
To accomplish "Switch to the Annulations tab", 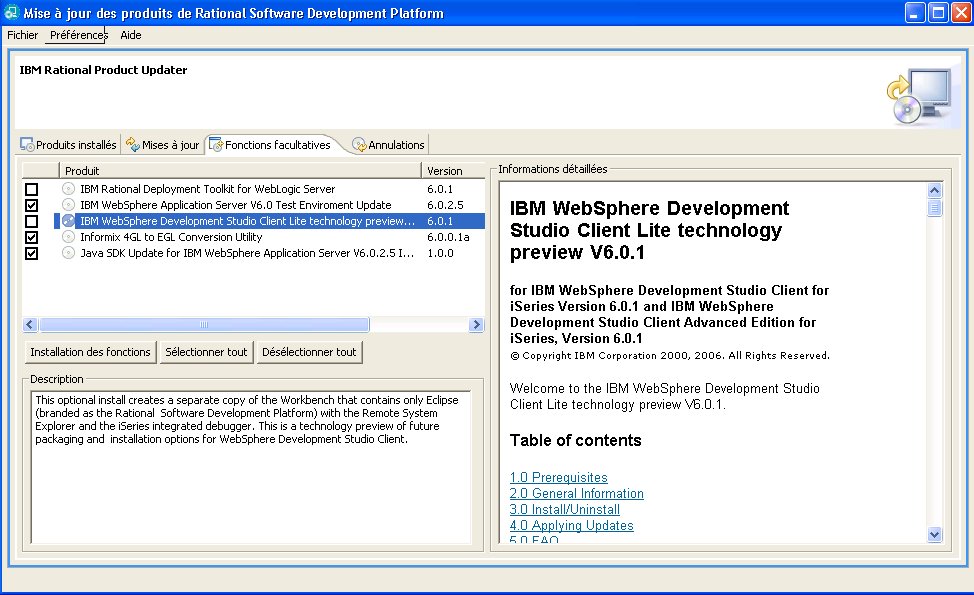I will click(389, 145).
